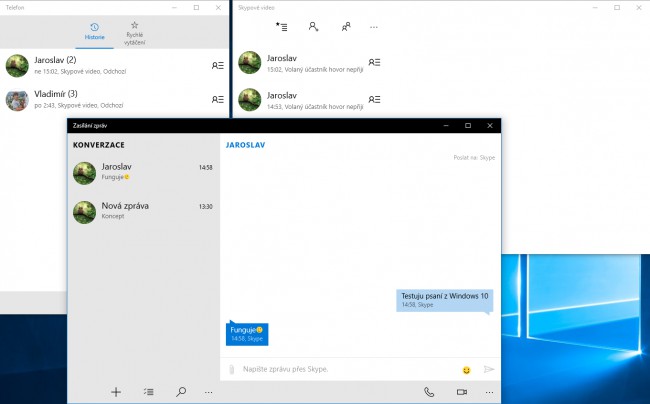Image resolution: width=650 pixels, height=404 pixels.
Task: Select conversations checklist icon
Action: point(149,392)
